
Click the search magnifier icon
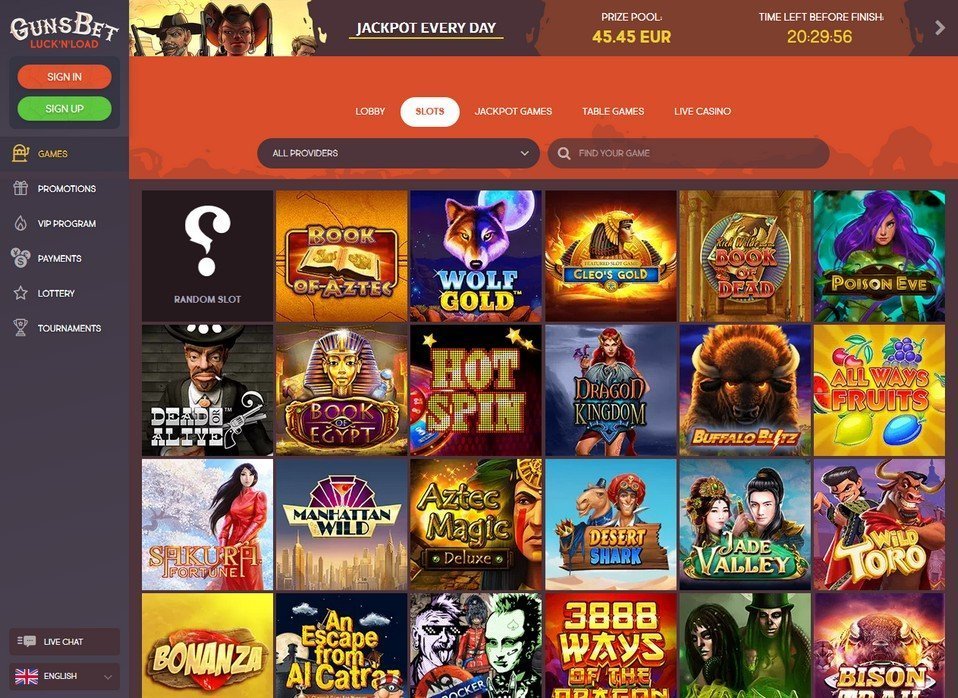click(x=564, y=153)
